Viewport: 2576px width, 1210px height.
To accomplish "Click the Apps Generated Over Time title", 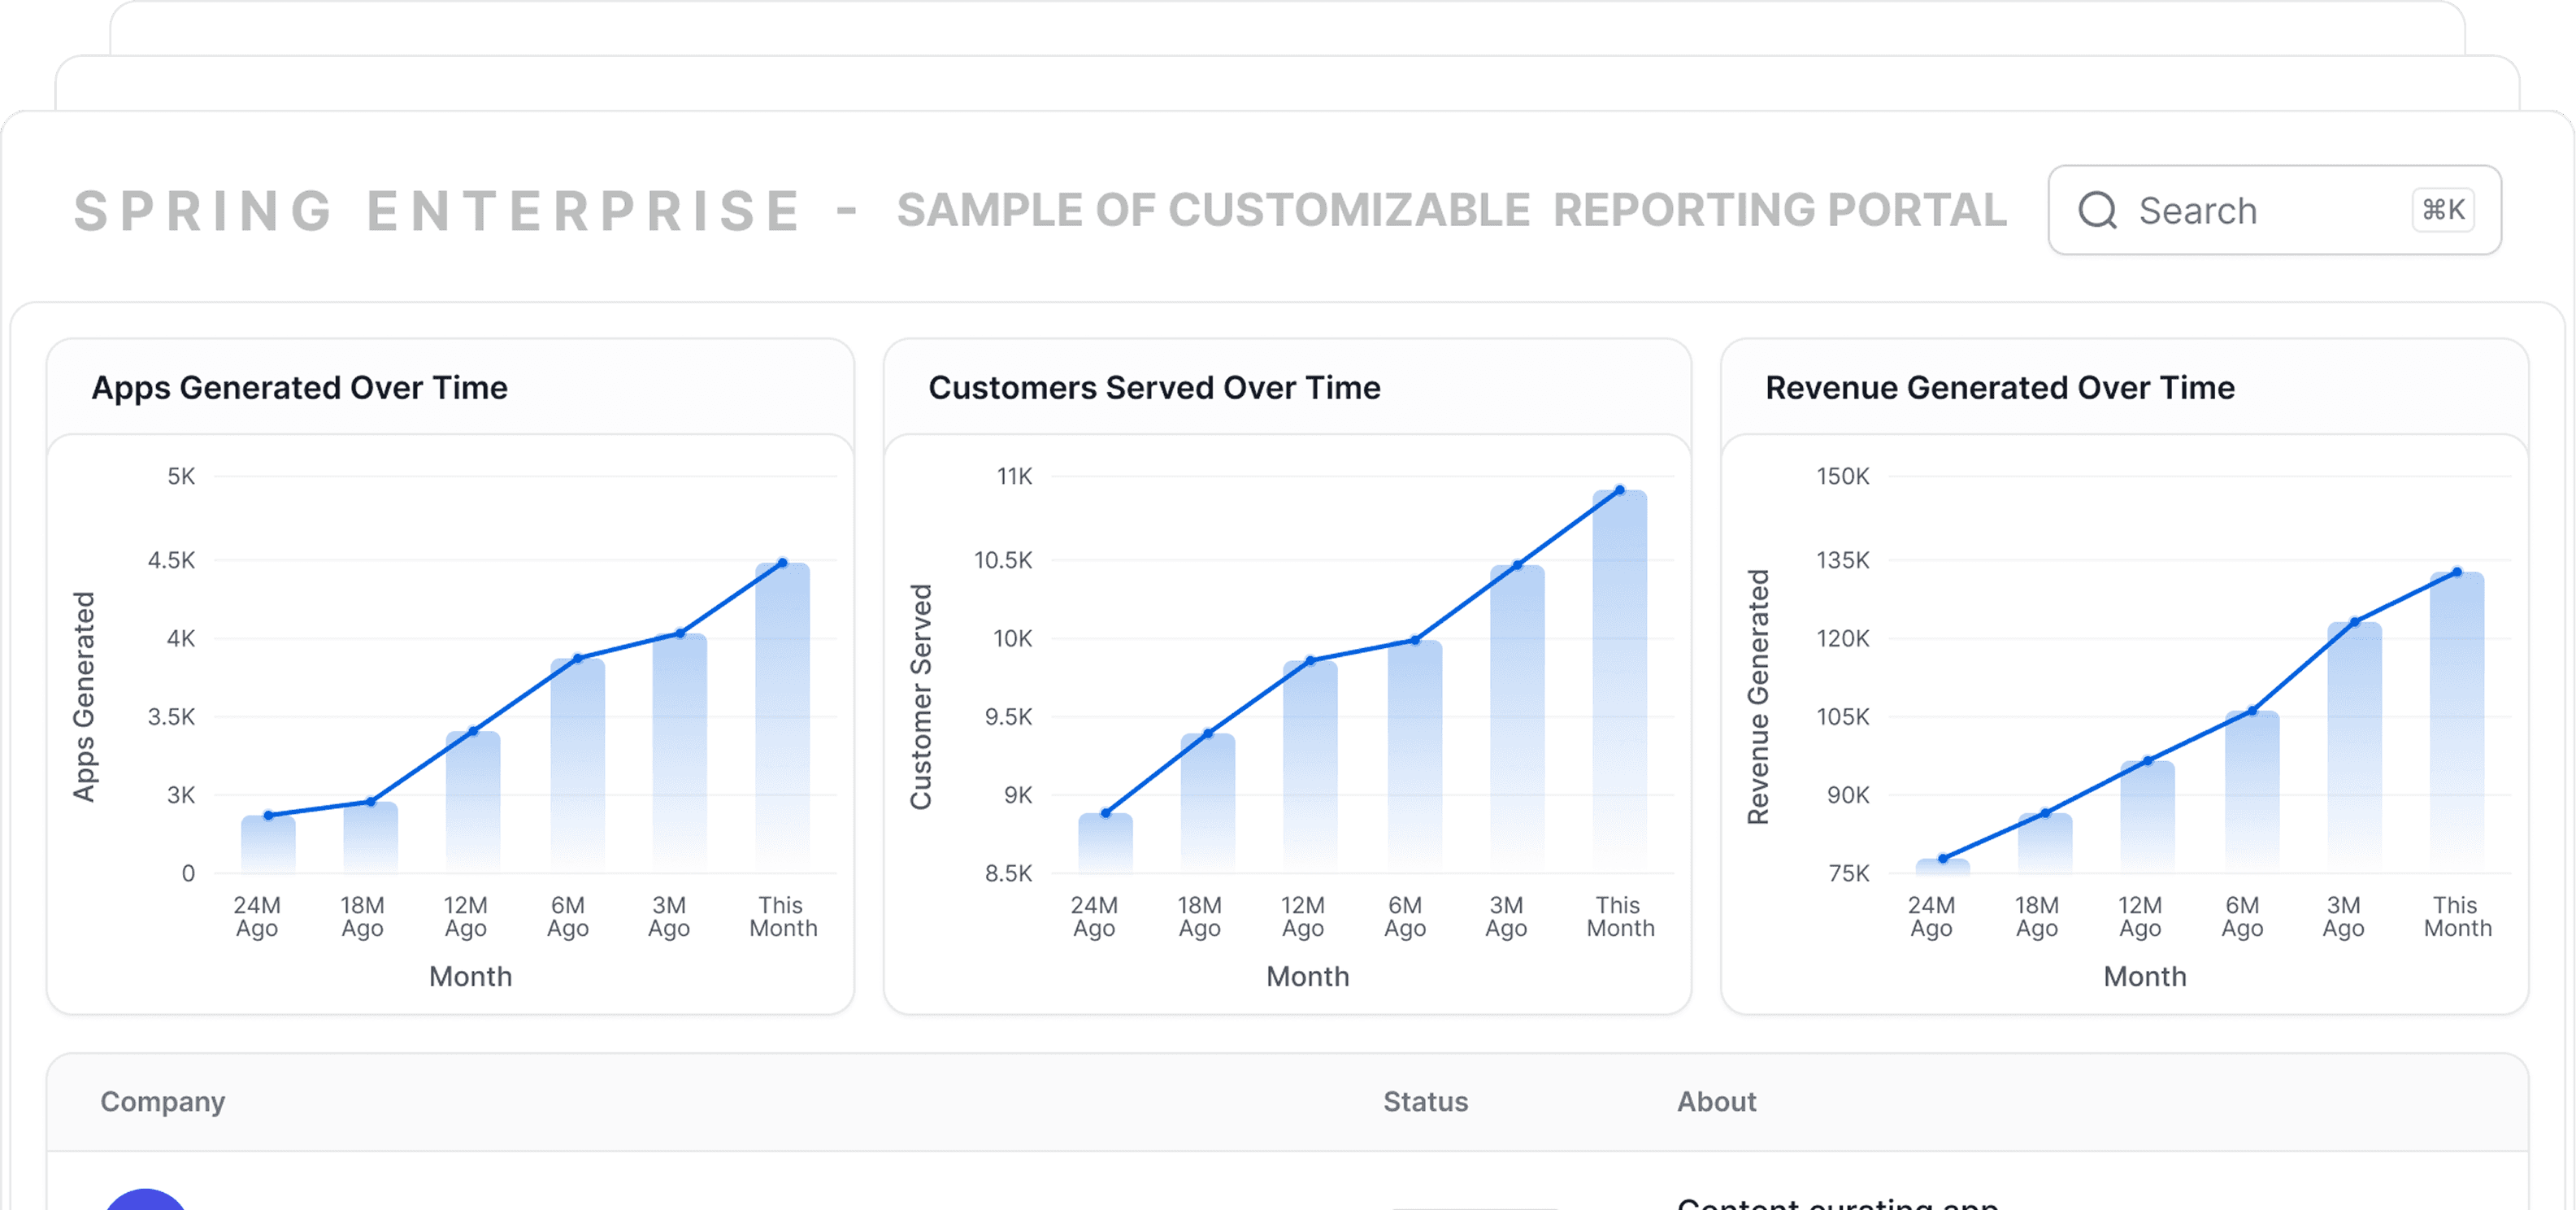I will (299, 388).
